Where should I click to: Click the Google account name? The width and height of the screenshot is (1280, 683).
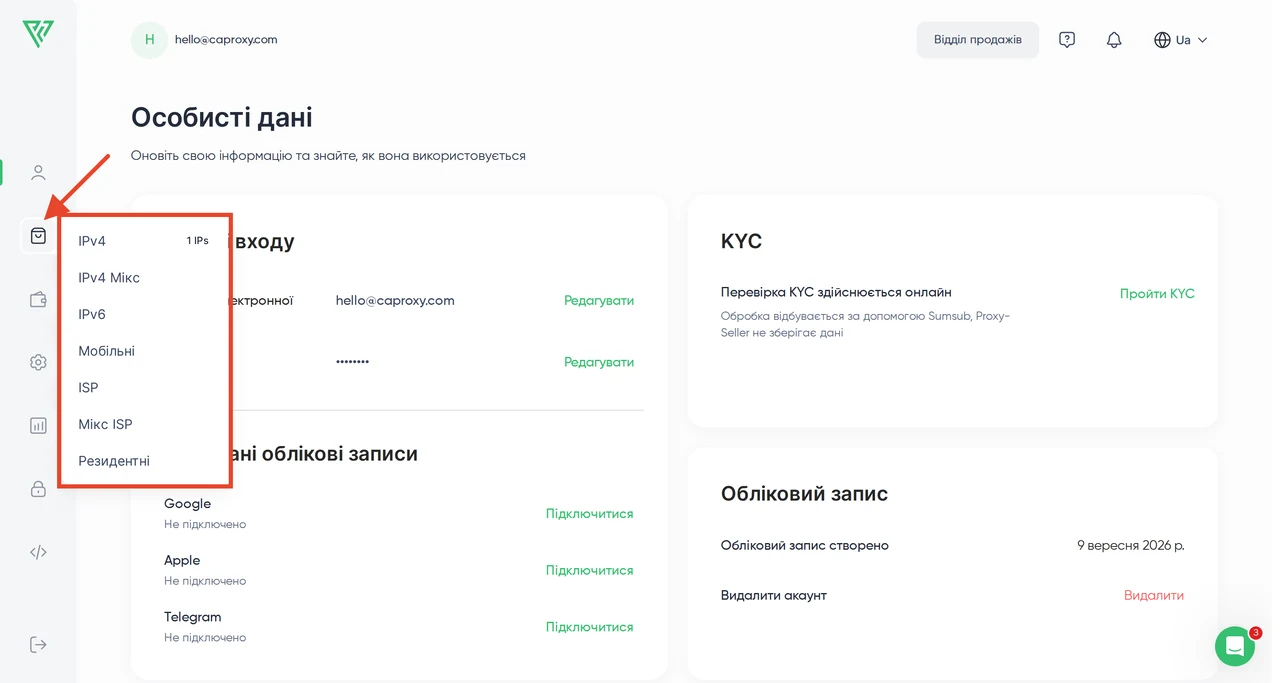pos(187,504)
